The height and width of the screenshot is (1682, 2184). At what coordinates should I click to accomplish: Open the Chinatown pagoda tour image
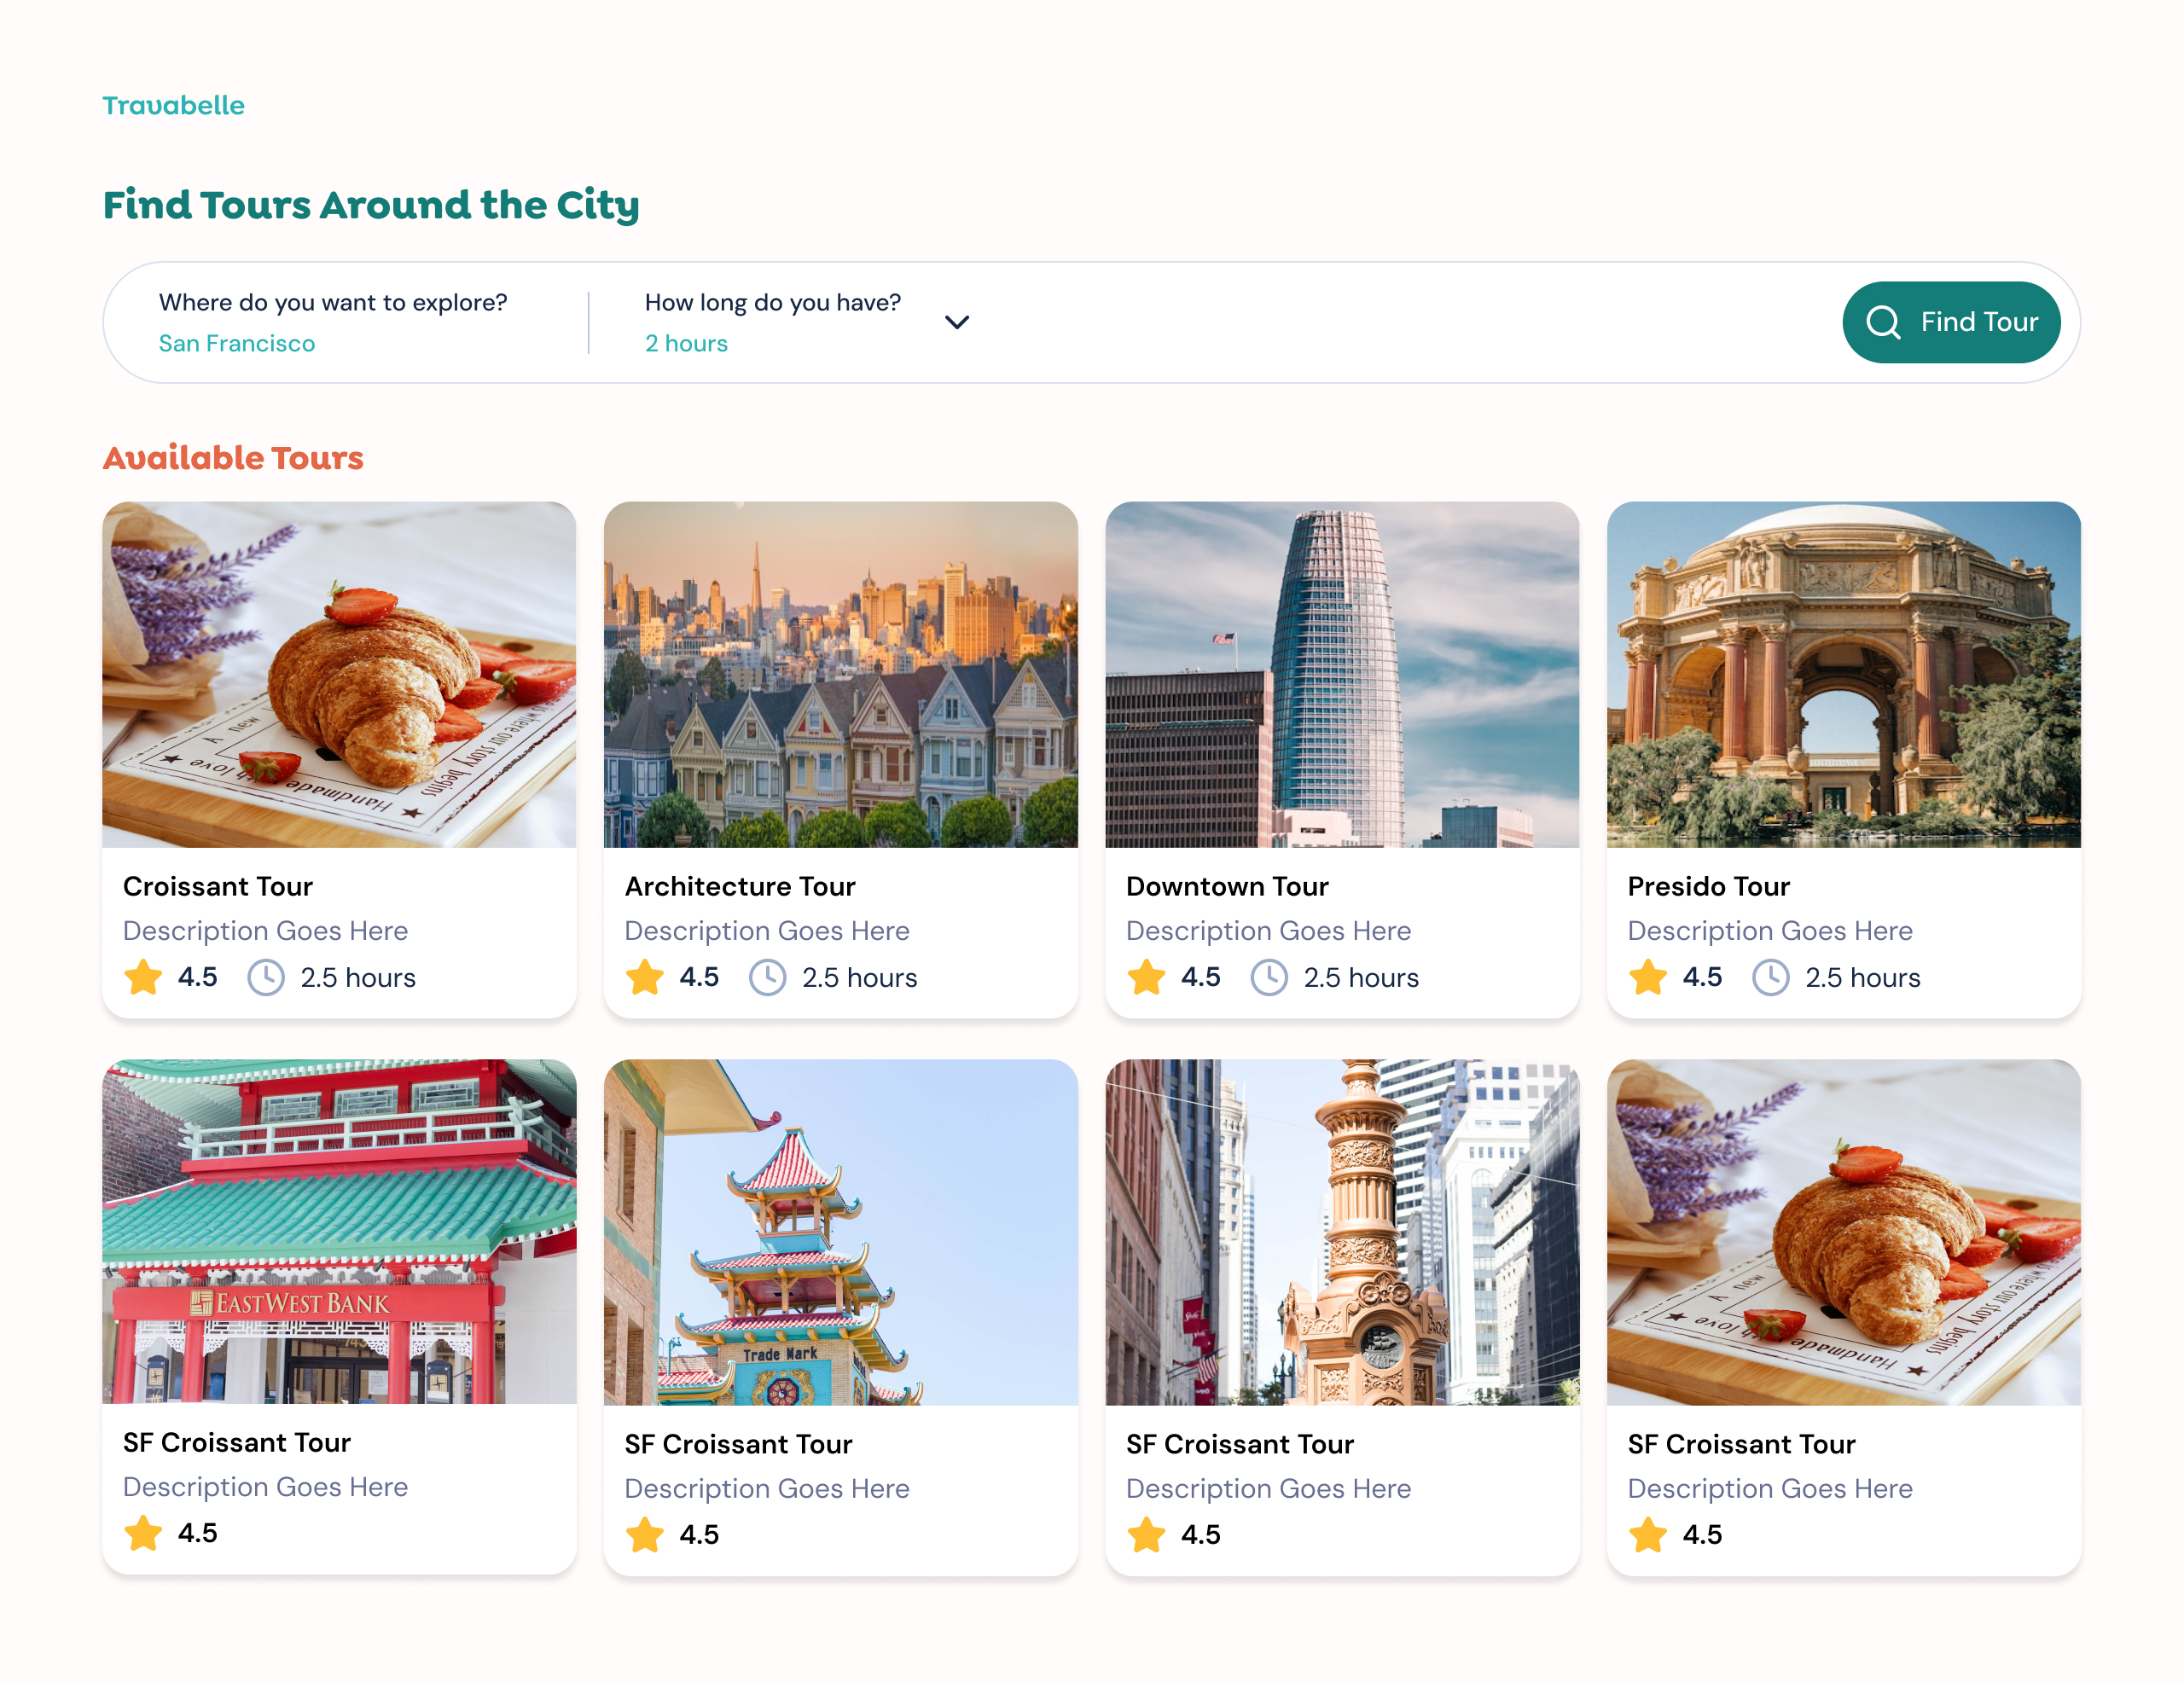840,1232
